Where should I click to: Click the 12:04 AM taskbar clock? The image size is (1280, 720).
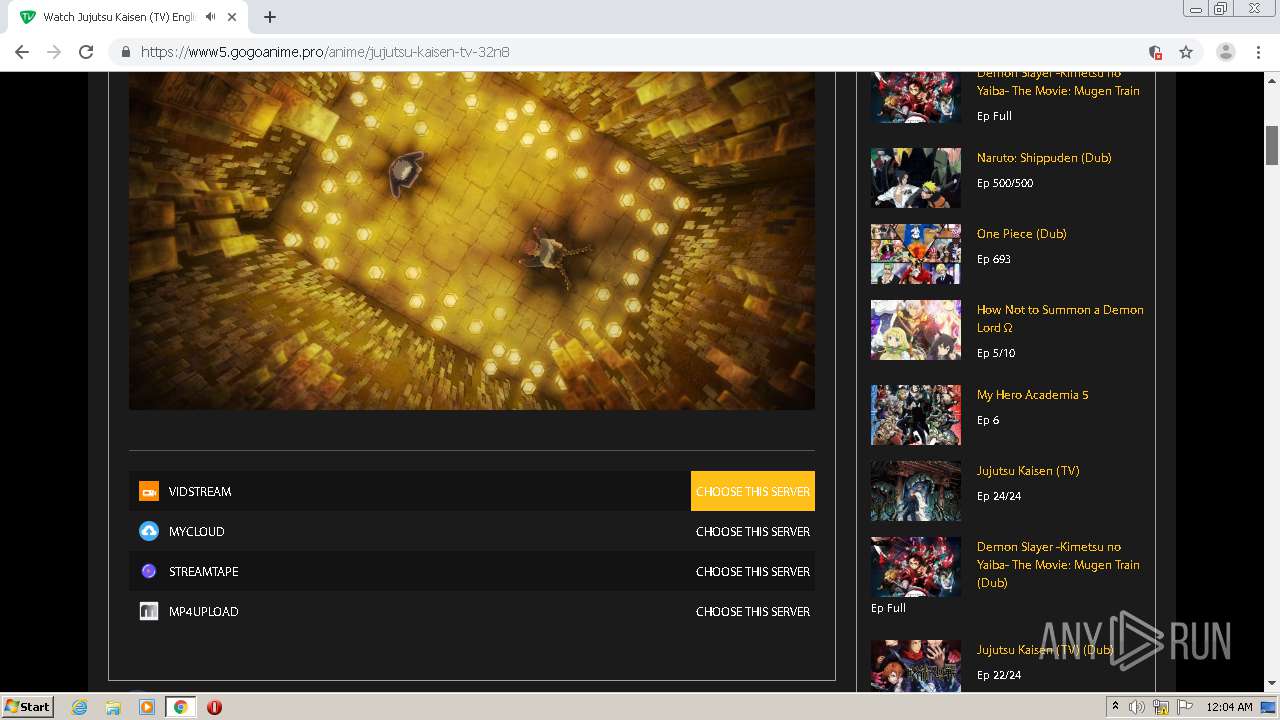click(1229, 707)
